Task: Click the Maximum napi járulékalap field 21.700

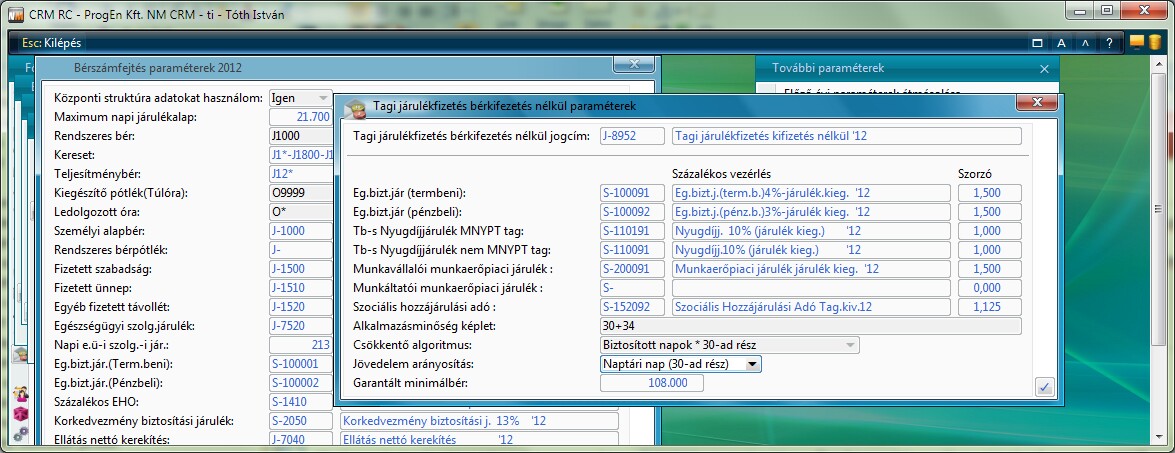Action: [x=300, y=117]
